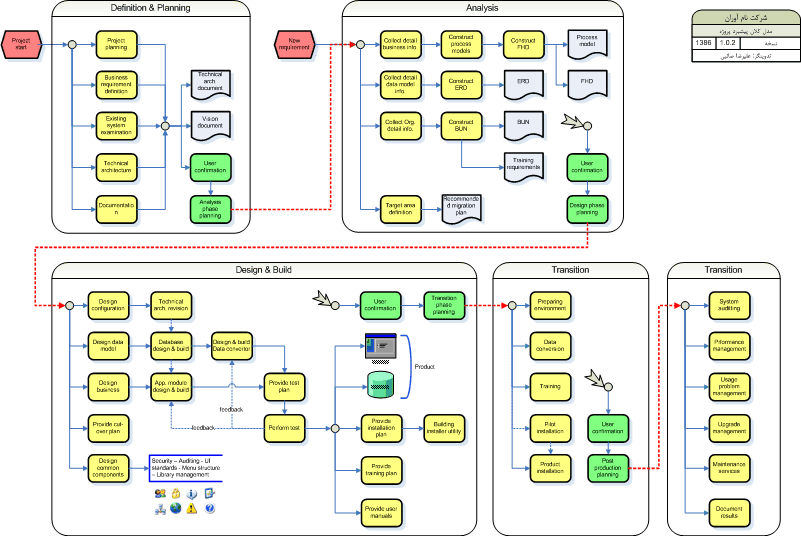
Task: Click the yellow warning triangle icon
Action: click(x=191, y=508)
